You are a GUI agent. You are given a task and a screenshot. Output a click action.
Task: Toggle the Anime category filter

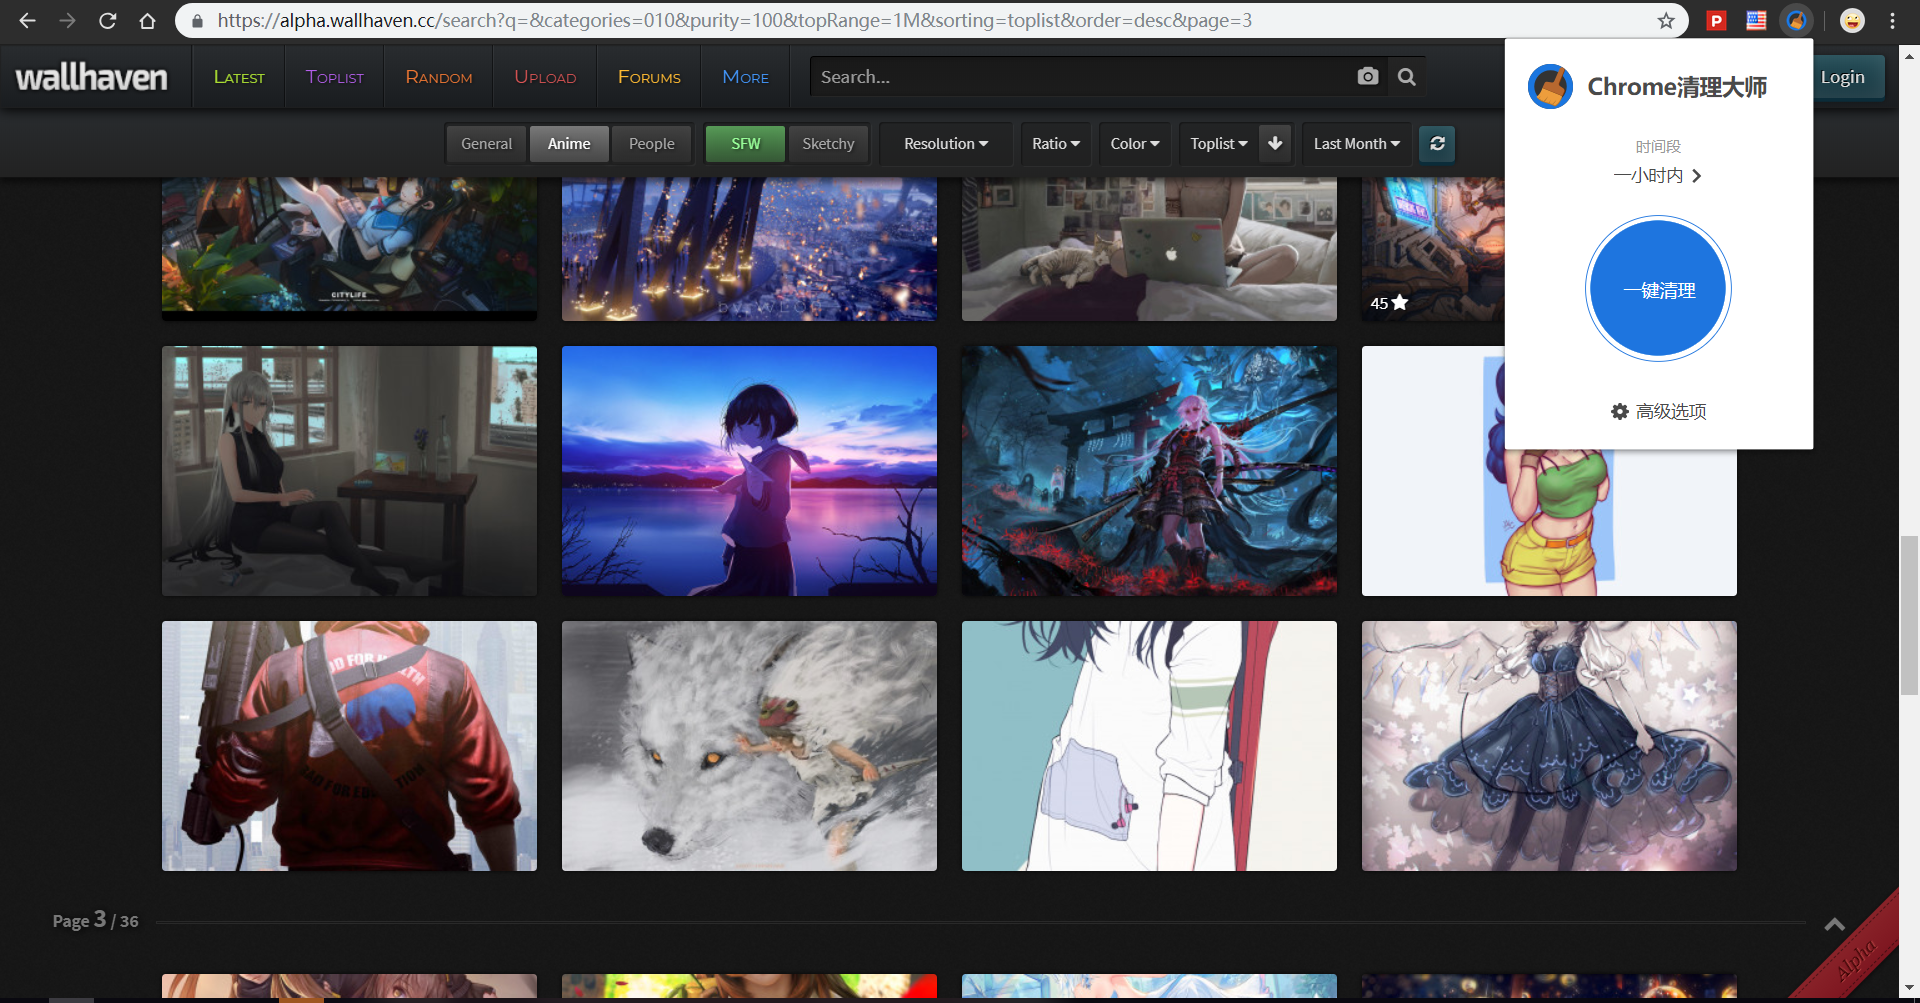(569, 143)
